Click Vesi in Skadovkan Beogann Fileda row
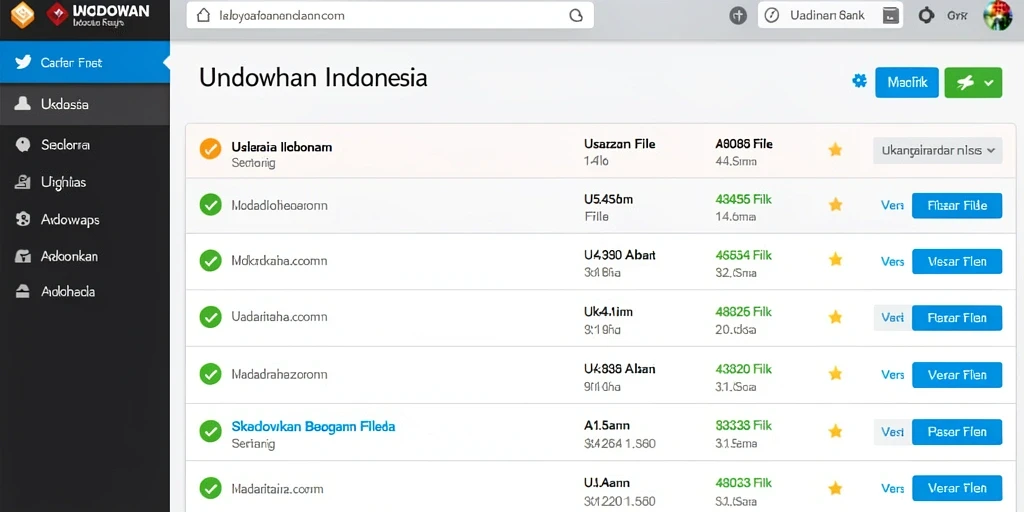The image size is (1024, 512). [x=892, y=432]
